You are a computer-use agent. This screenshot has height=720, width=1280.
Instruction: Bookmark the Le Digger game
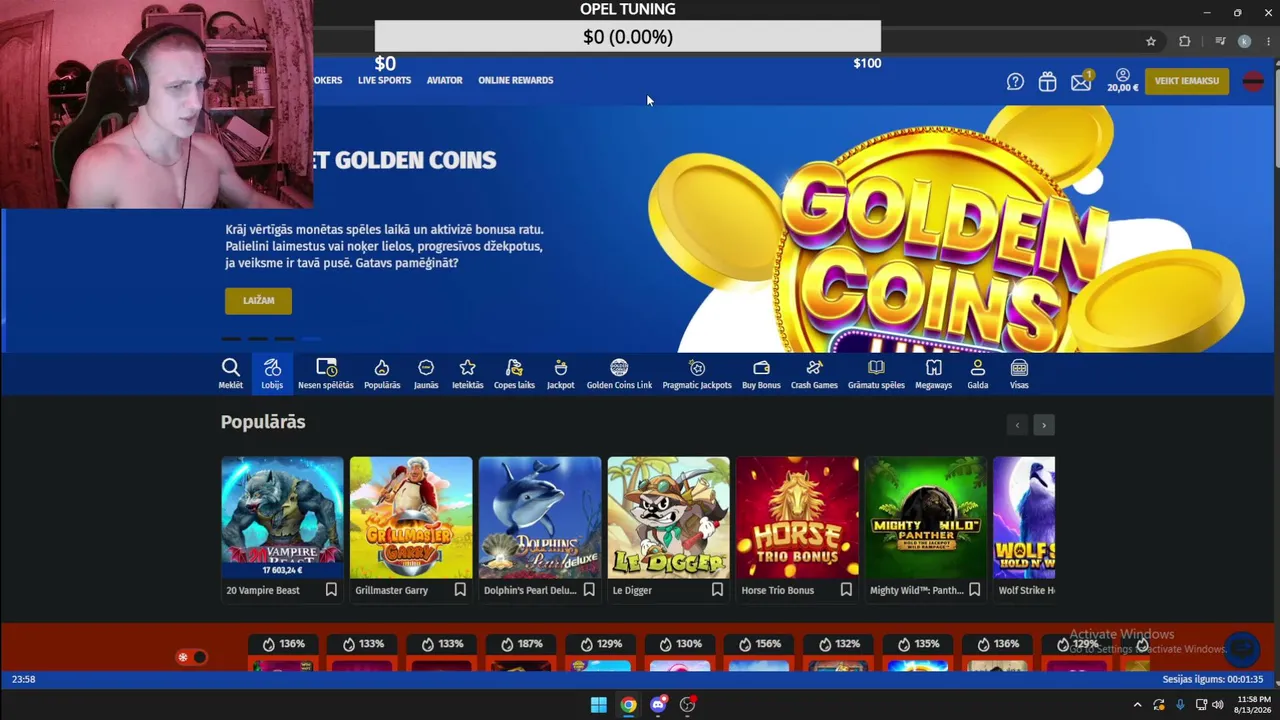(717, 590)
